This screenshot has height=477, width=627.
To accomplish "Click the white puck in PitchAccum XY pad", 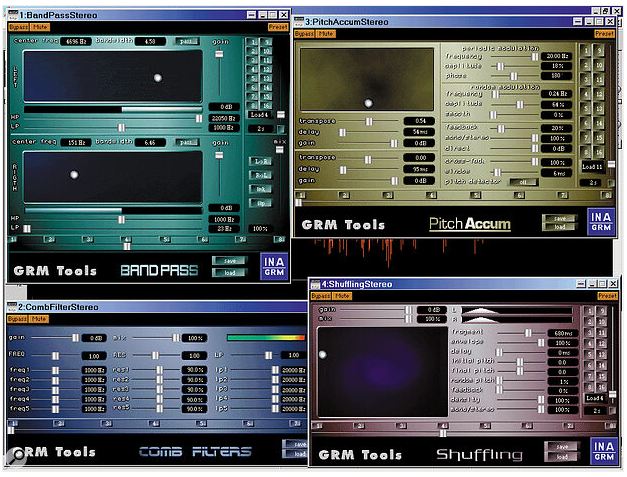I will point(368,103).
